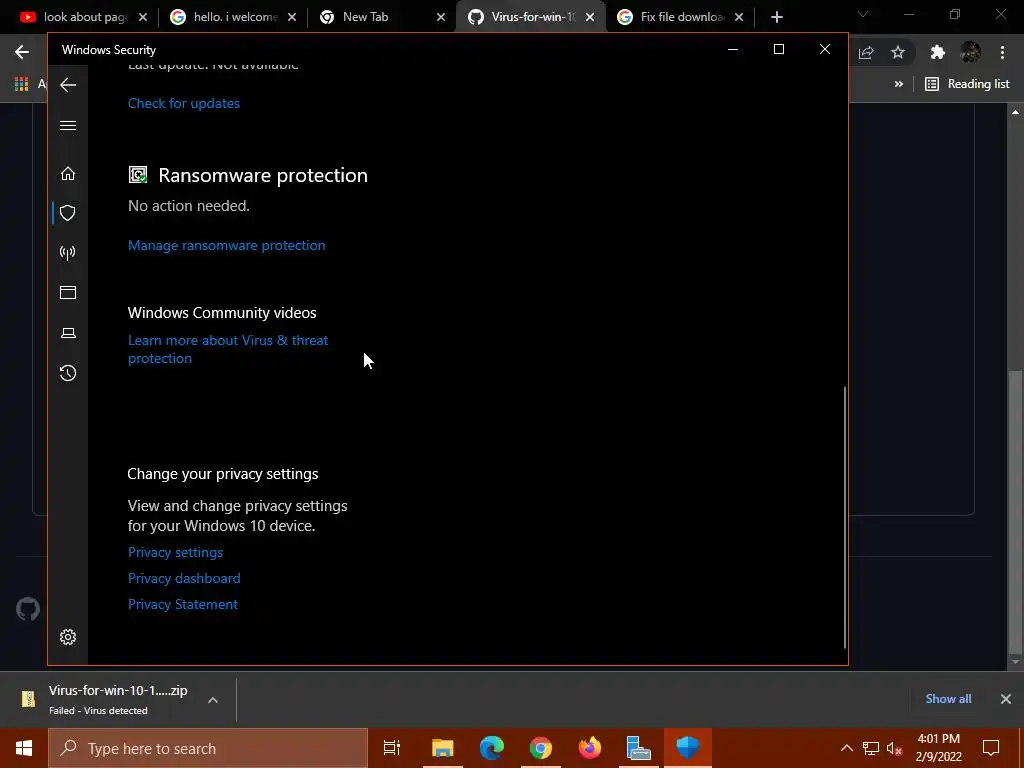The height and width of the screenshot is (768, 1024).
Task: Open the hamburger navigation menu
Action: pyautogui.click(x=68, y=125)
